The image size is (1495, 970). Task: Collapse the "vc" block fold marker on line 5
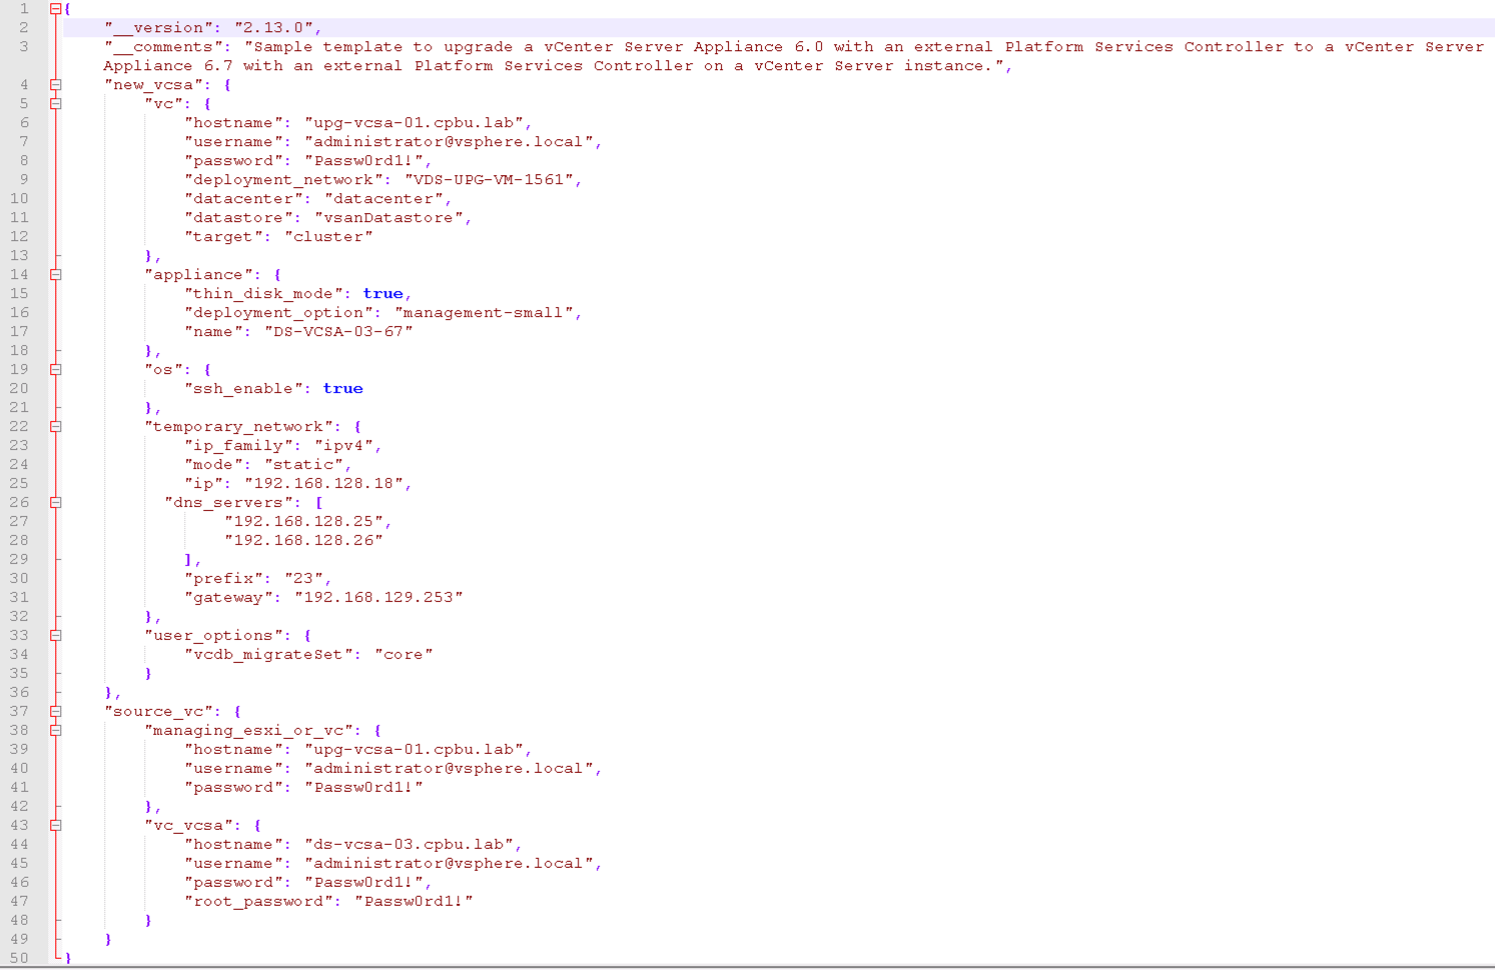(56, 104)
